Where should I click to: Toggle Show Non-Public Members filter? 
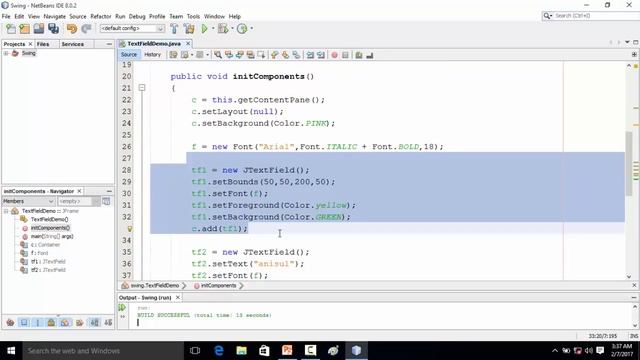[51, 322]
